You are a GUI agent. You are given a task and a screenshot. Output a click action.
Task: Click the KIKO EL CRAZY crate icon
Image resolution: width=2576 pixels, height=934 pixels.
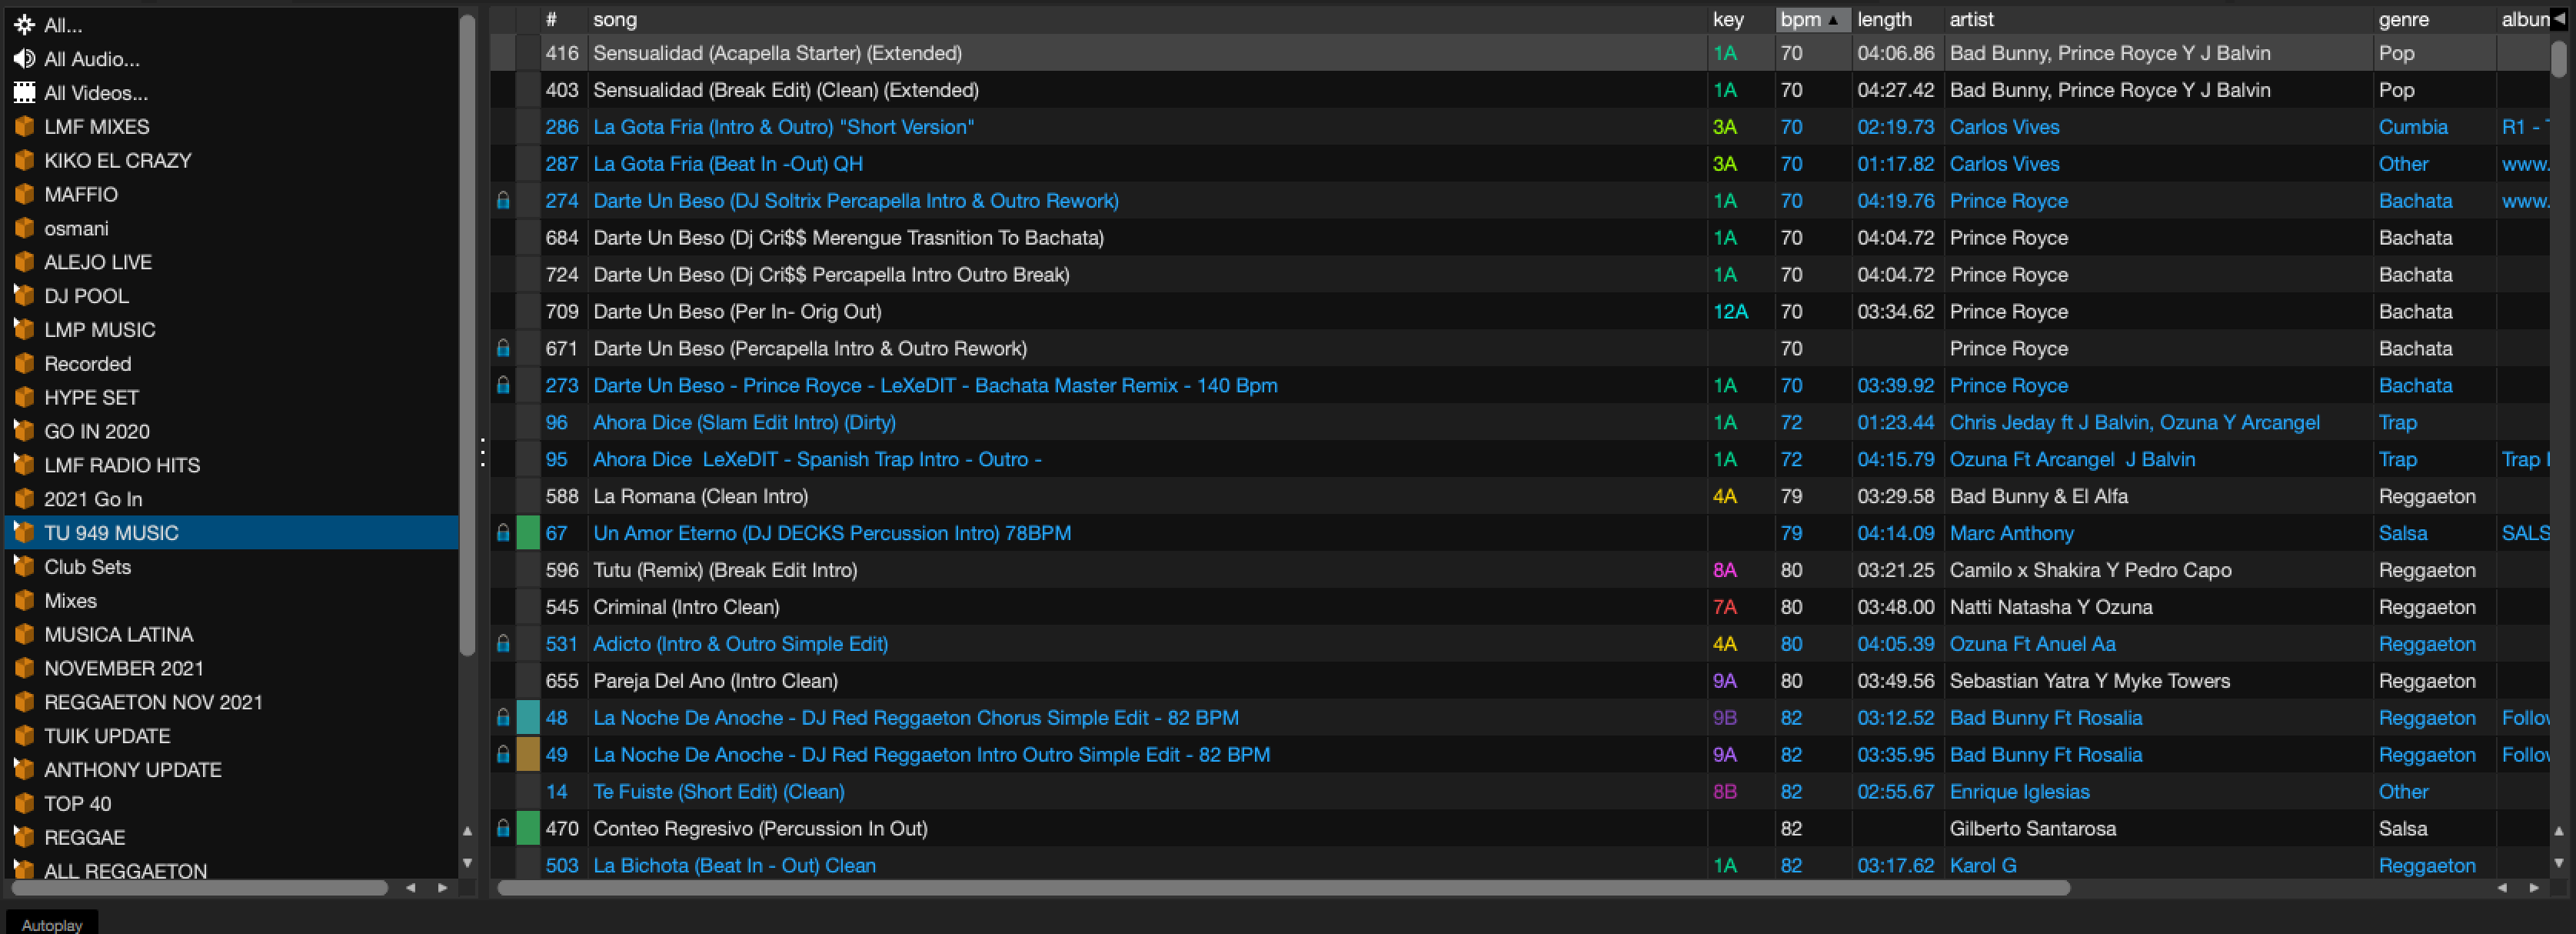(24, 161)
